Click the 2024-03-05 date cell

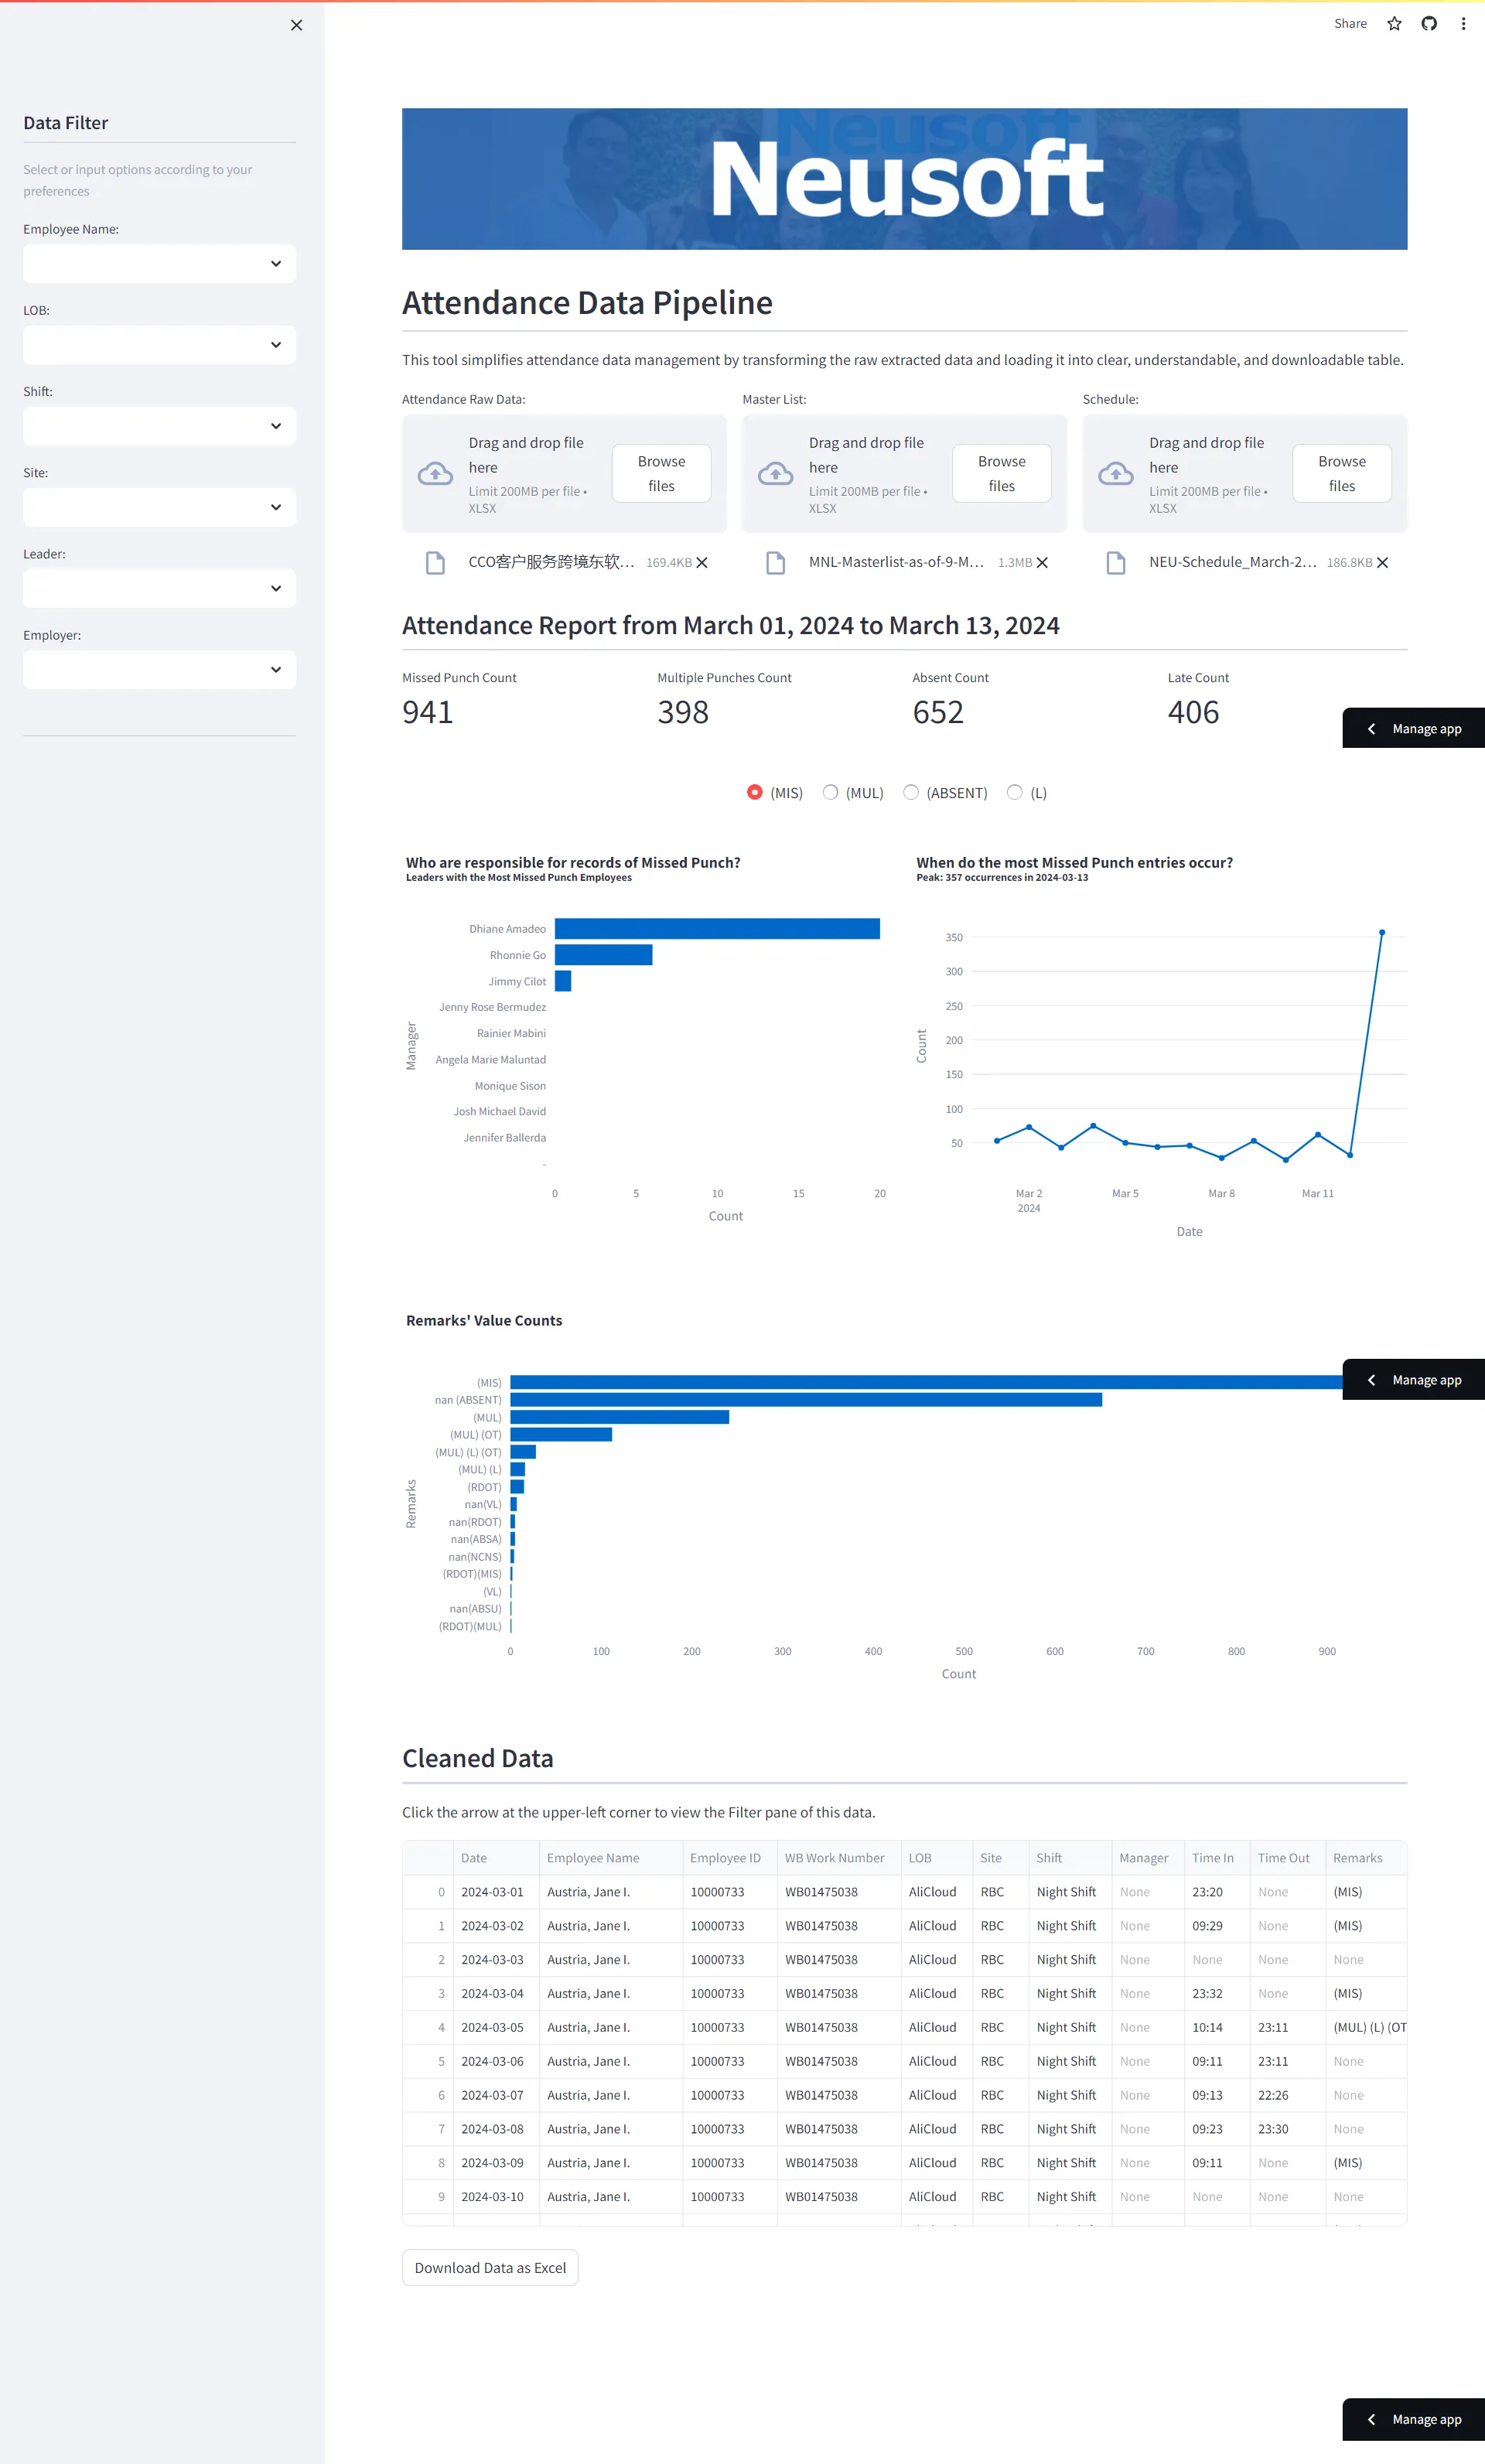point(496,2027)
